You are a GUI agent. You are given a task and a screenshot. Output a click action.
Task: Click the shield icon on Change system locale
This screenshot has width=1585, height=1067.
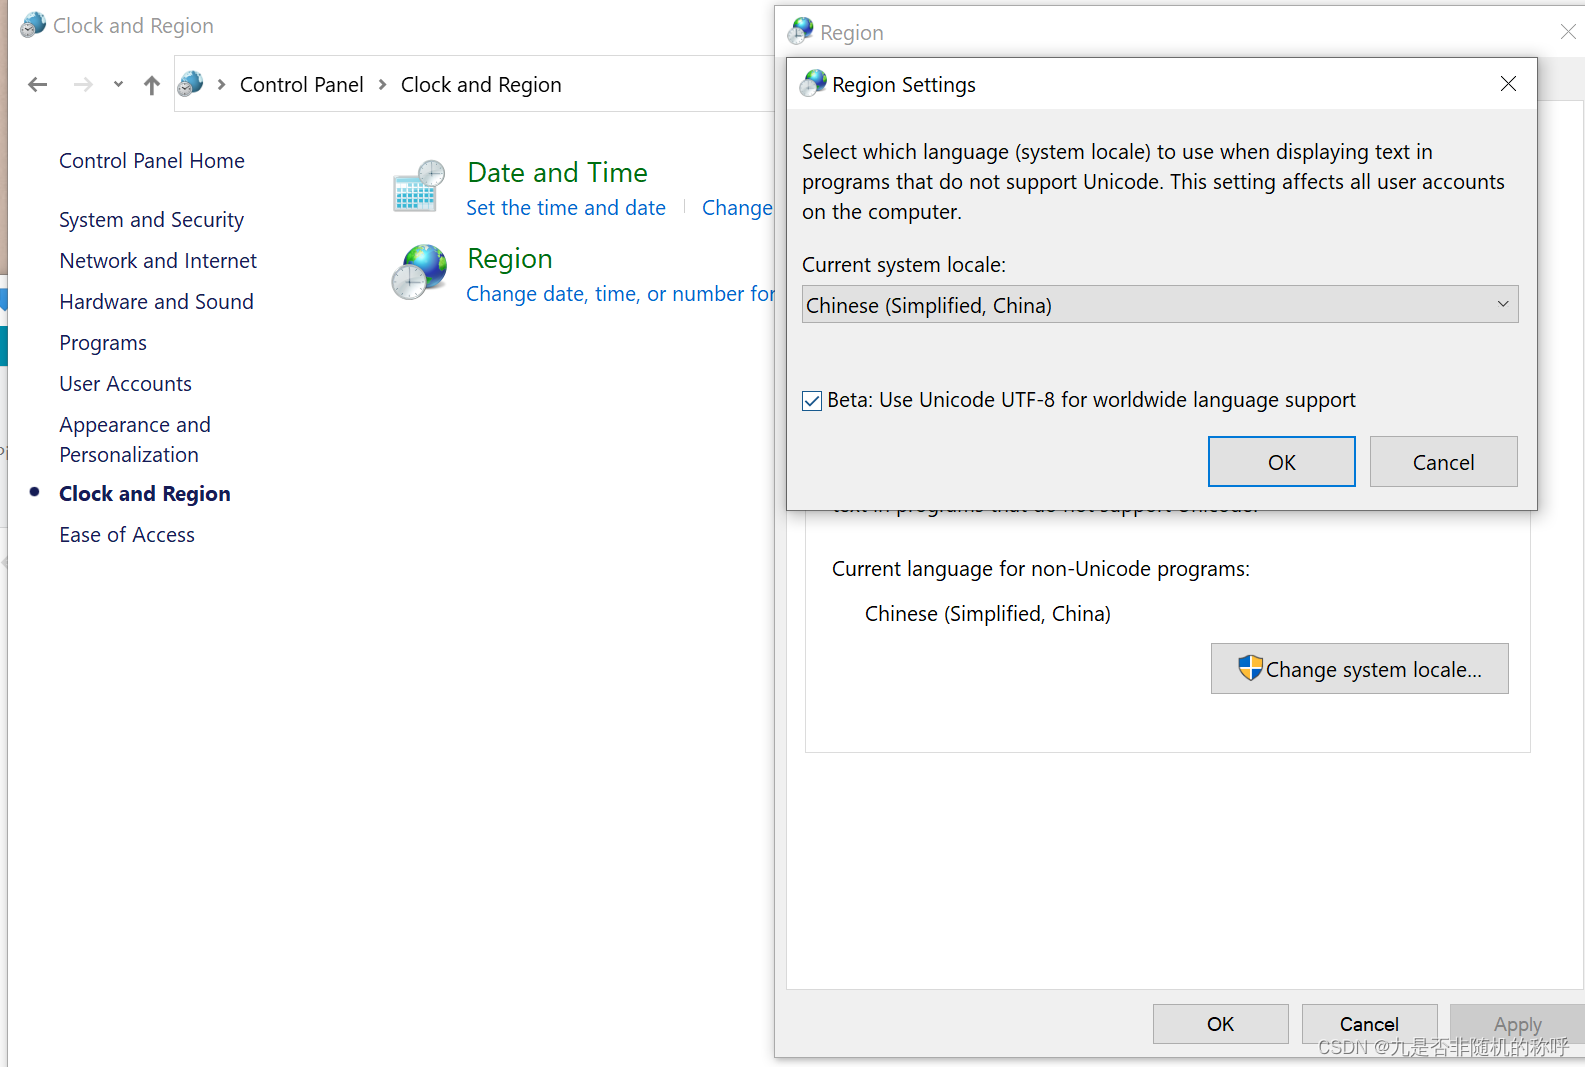1250,668
